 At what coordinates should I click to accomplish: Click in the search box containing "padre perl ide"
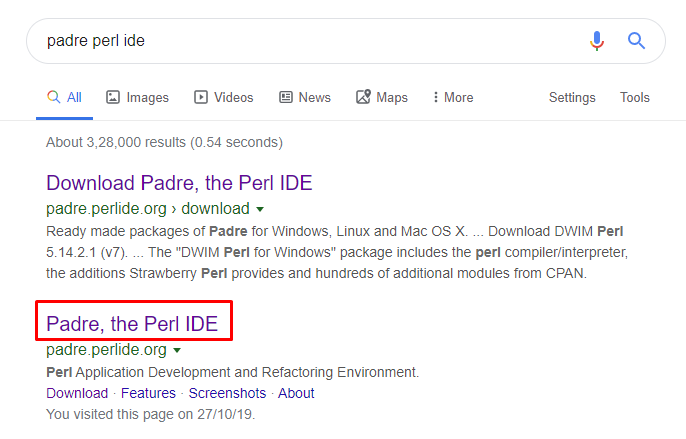point(306,41)
